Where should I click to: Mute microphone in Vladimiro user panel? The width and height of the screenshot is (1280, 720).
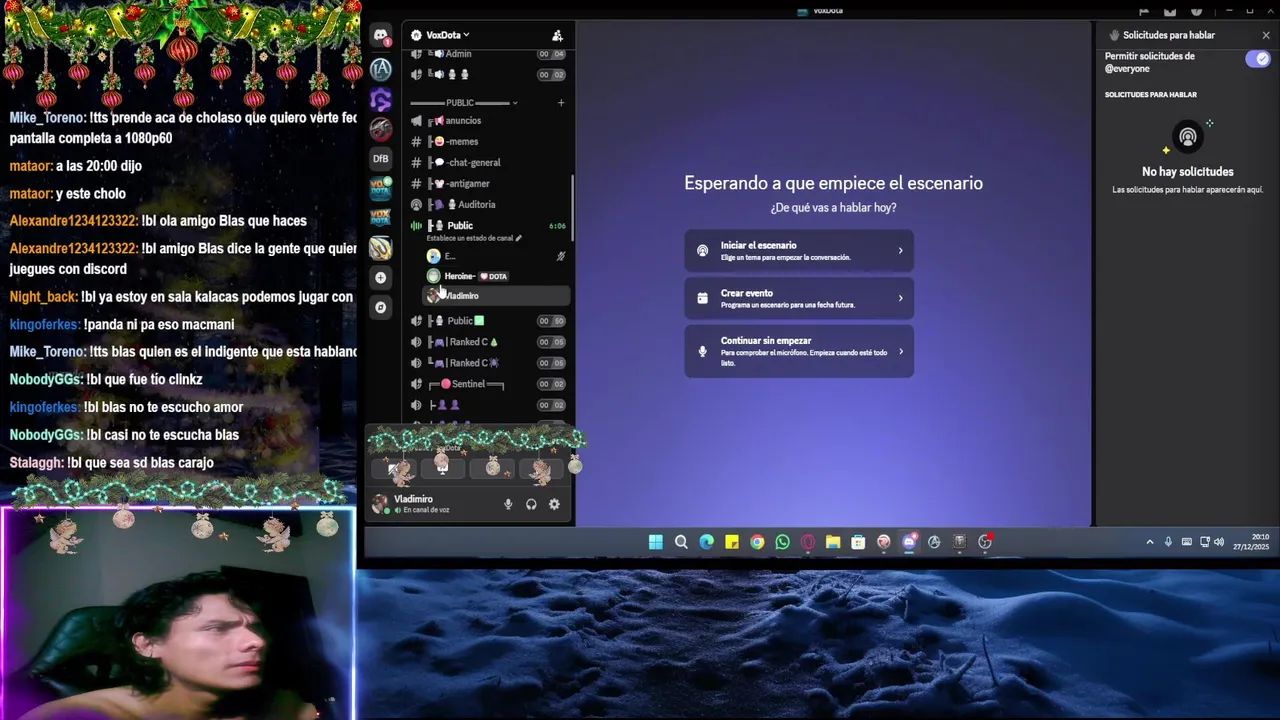tap(508, 504)
